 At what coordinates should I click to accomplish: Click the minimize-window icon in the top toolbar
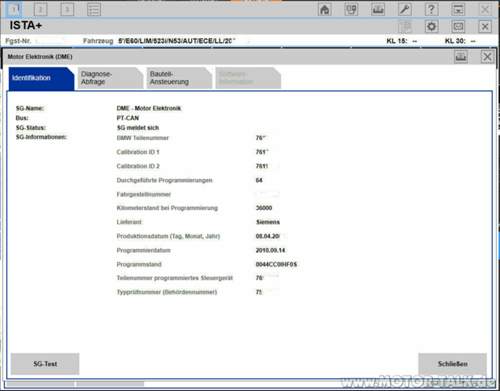click(458, 9)
